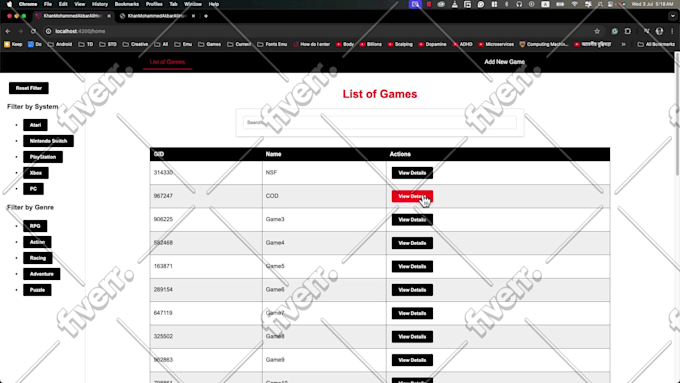Screen dimensions: 680x383
Task: Open the Bookmarks menu in menu bar
Action: 127,4
